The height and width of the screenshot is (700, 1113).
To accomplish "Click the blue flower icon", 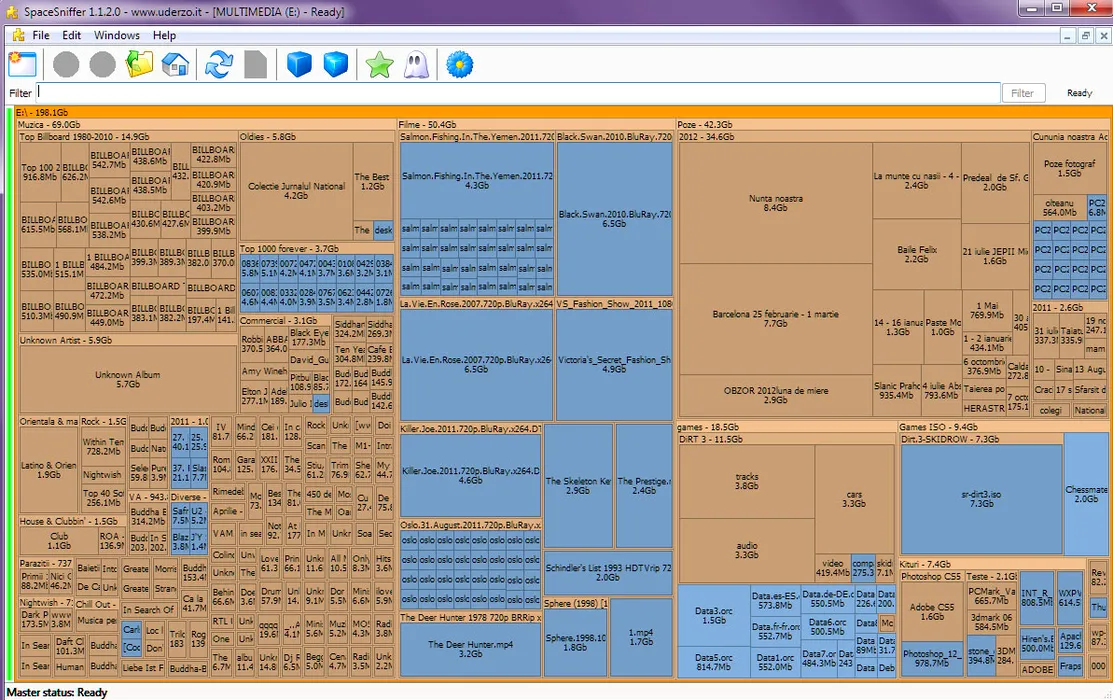I will 459,65.
